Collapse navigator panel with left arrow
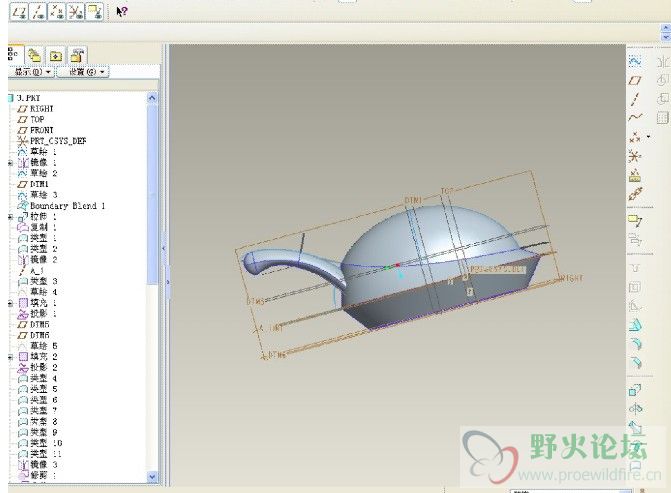The image size is (671, 493). [163, 248]
